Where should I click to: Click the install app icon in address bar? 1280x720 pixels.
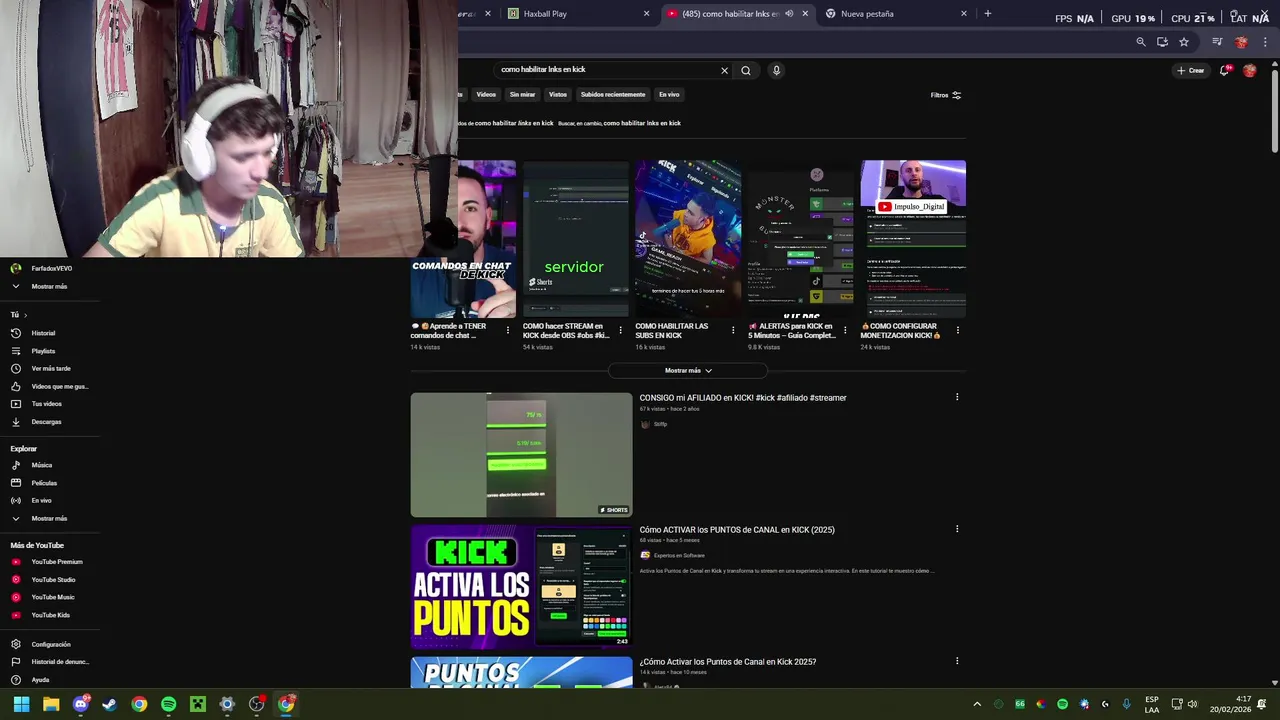click(1162, 42)
